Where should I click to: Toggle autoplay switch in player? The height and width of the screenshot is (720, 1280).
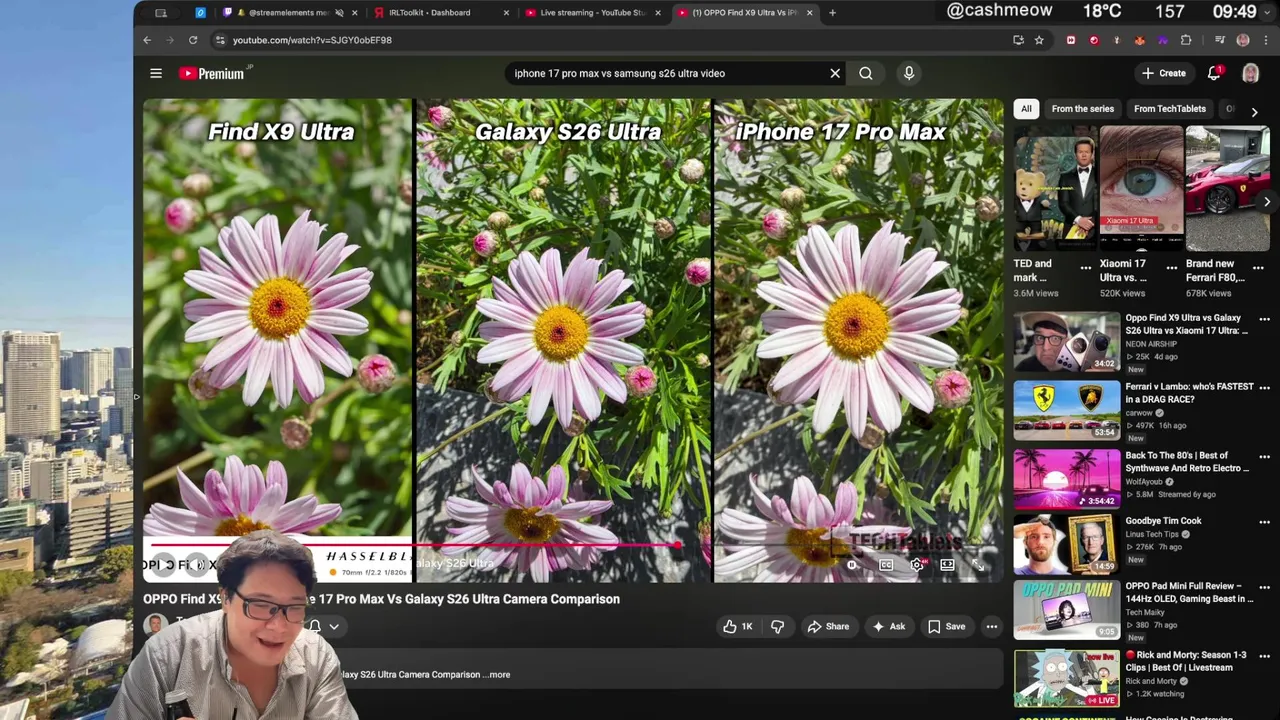pyautogui.click(x=853, y=565)
